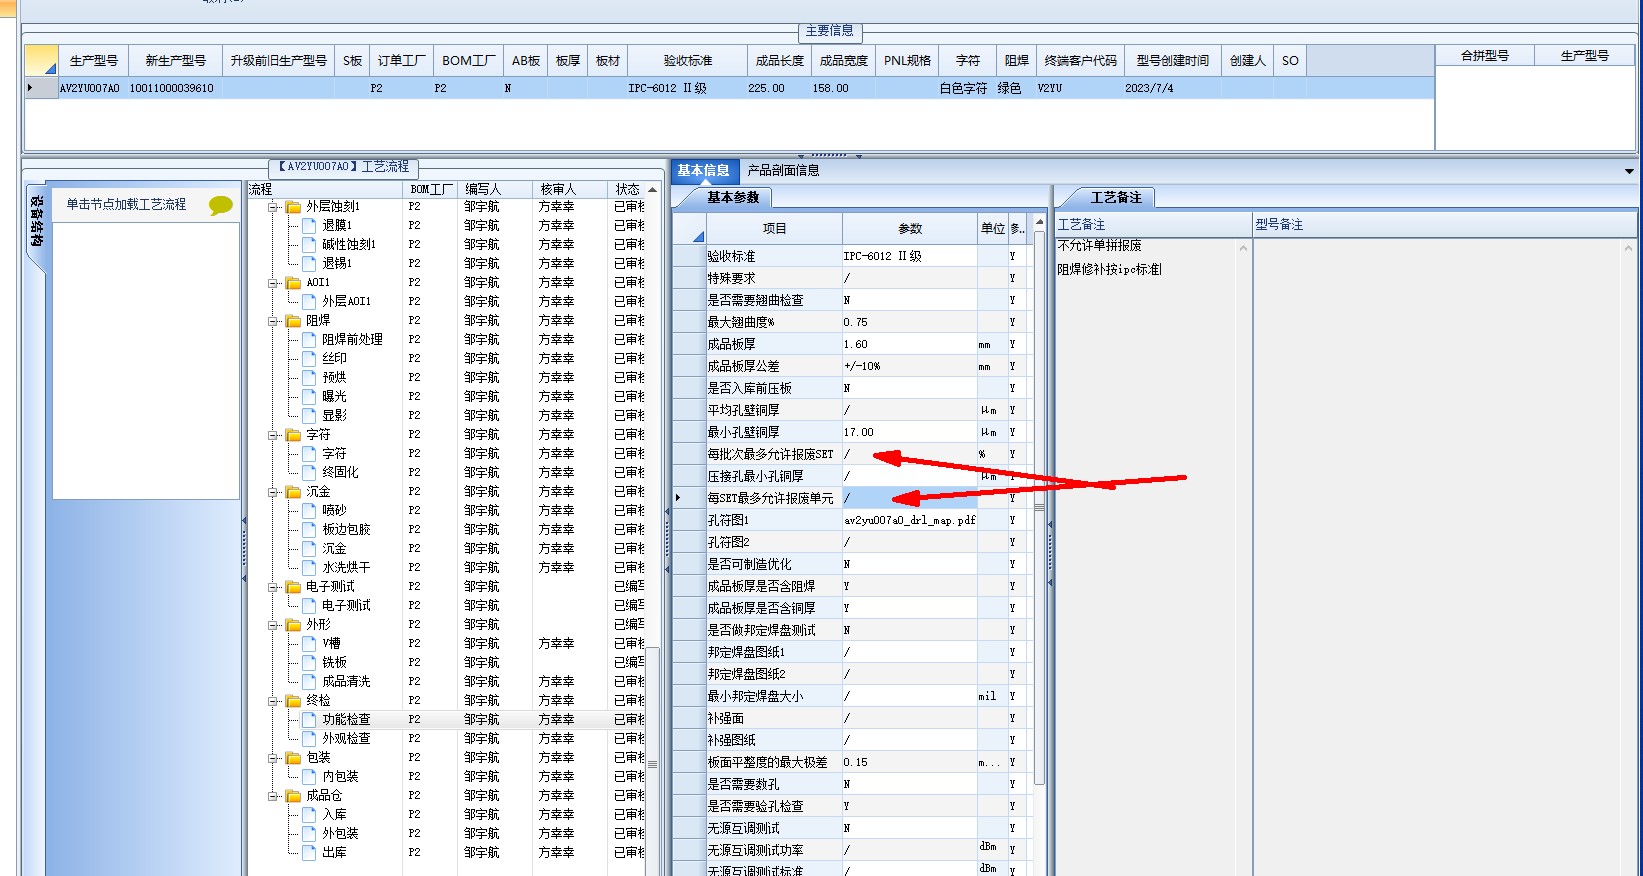Click the 成品仓 folder icon
The width and height of the screenshot is (1643, 876).
[293, 796]
